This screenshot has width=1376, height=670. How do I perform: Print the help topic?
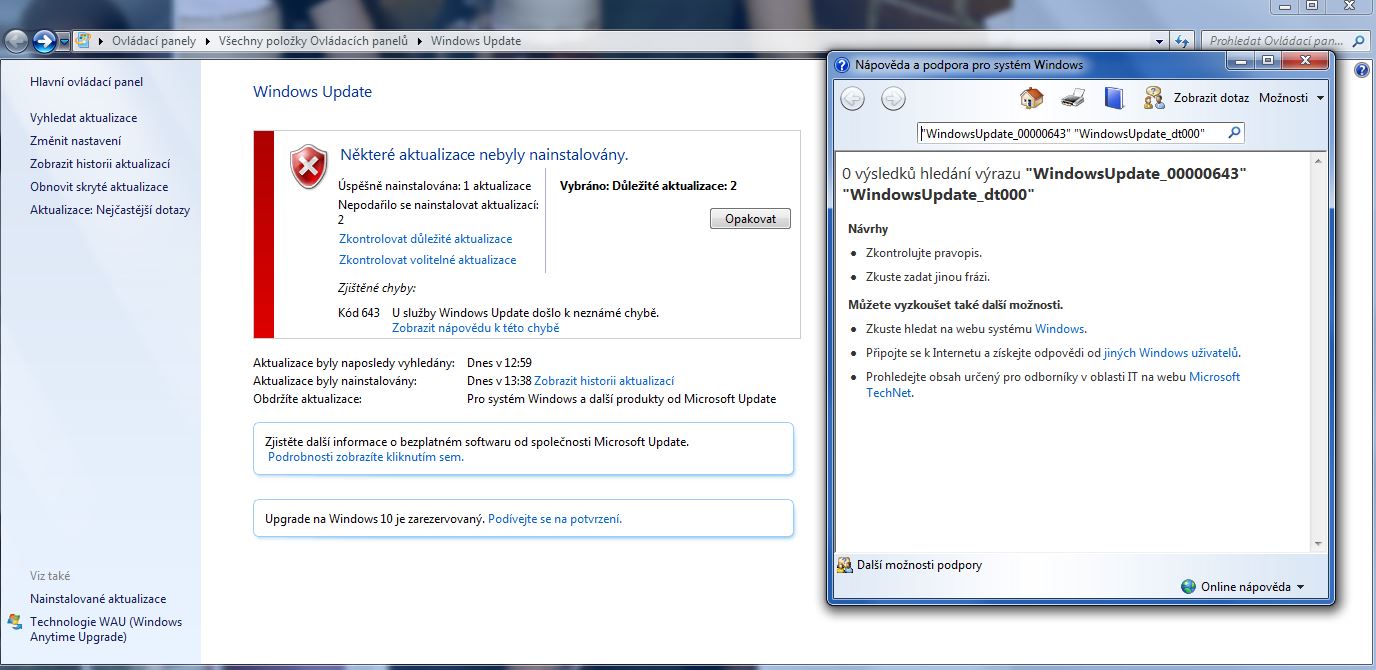pos(1073,98)
